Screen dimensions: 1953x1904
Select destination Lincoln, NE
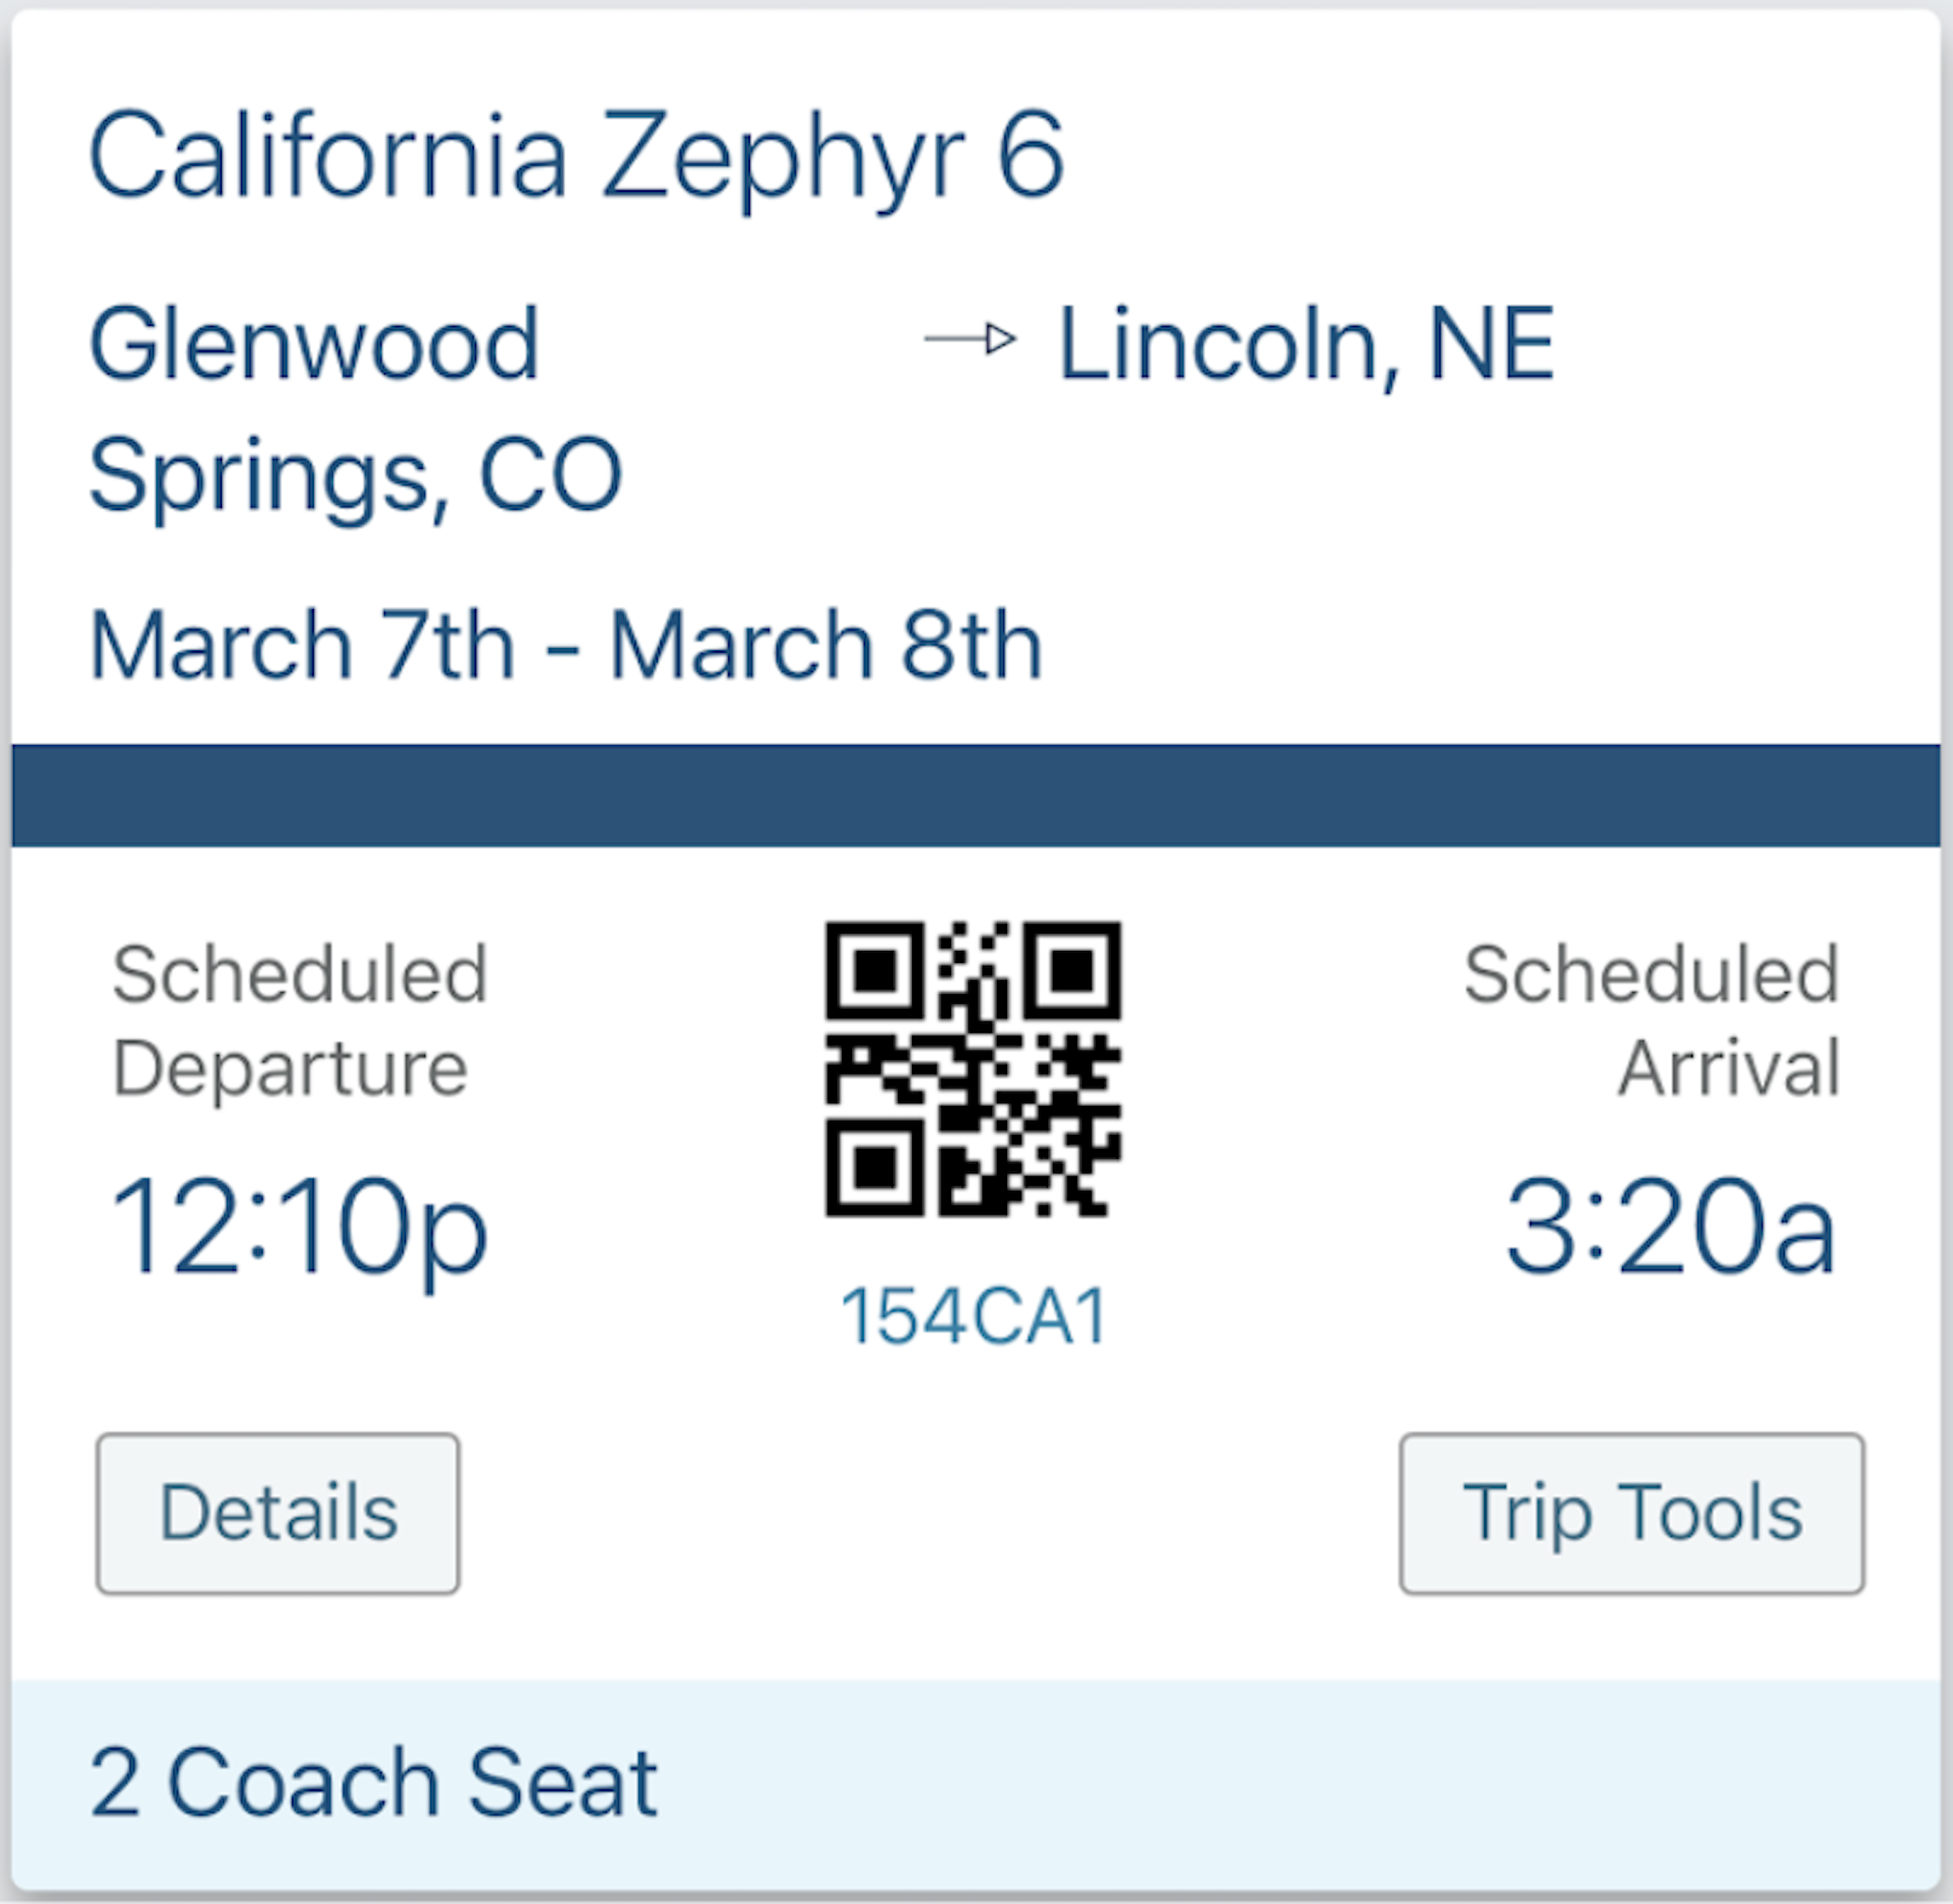click(x=1306, y=345)
